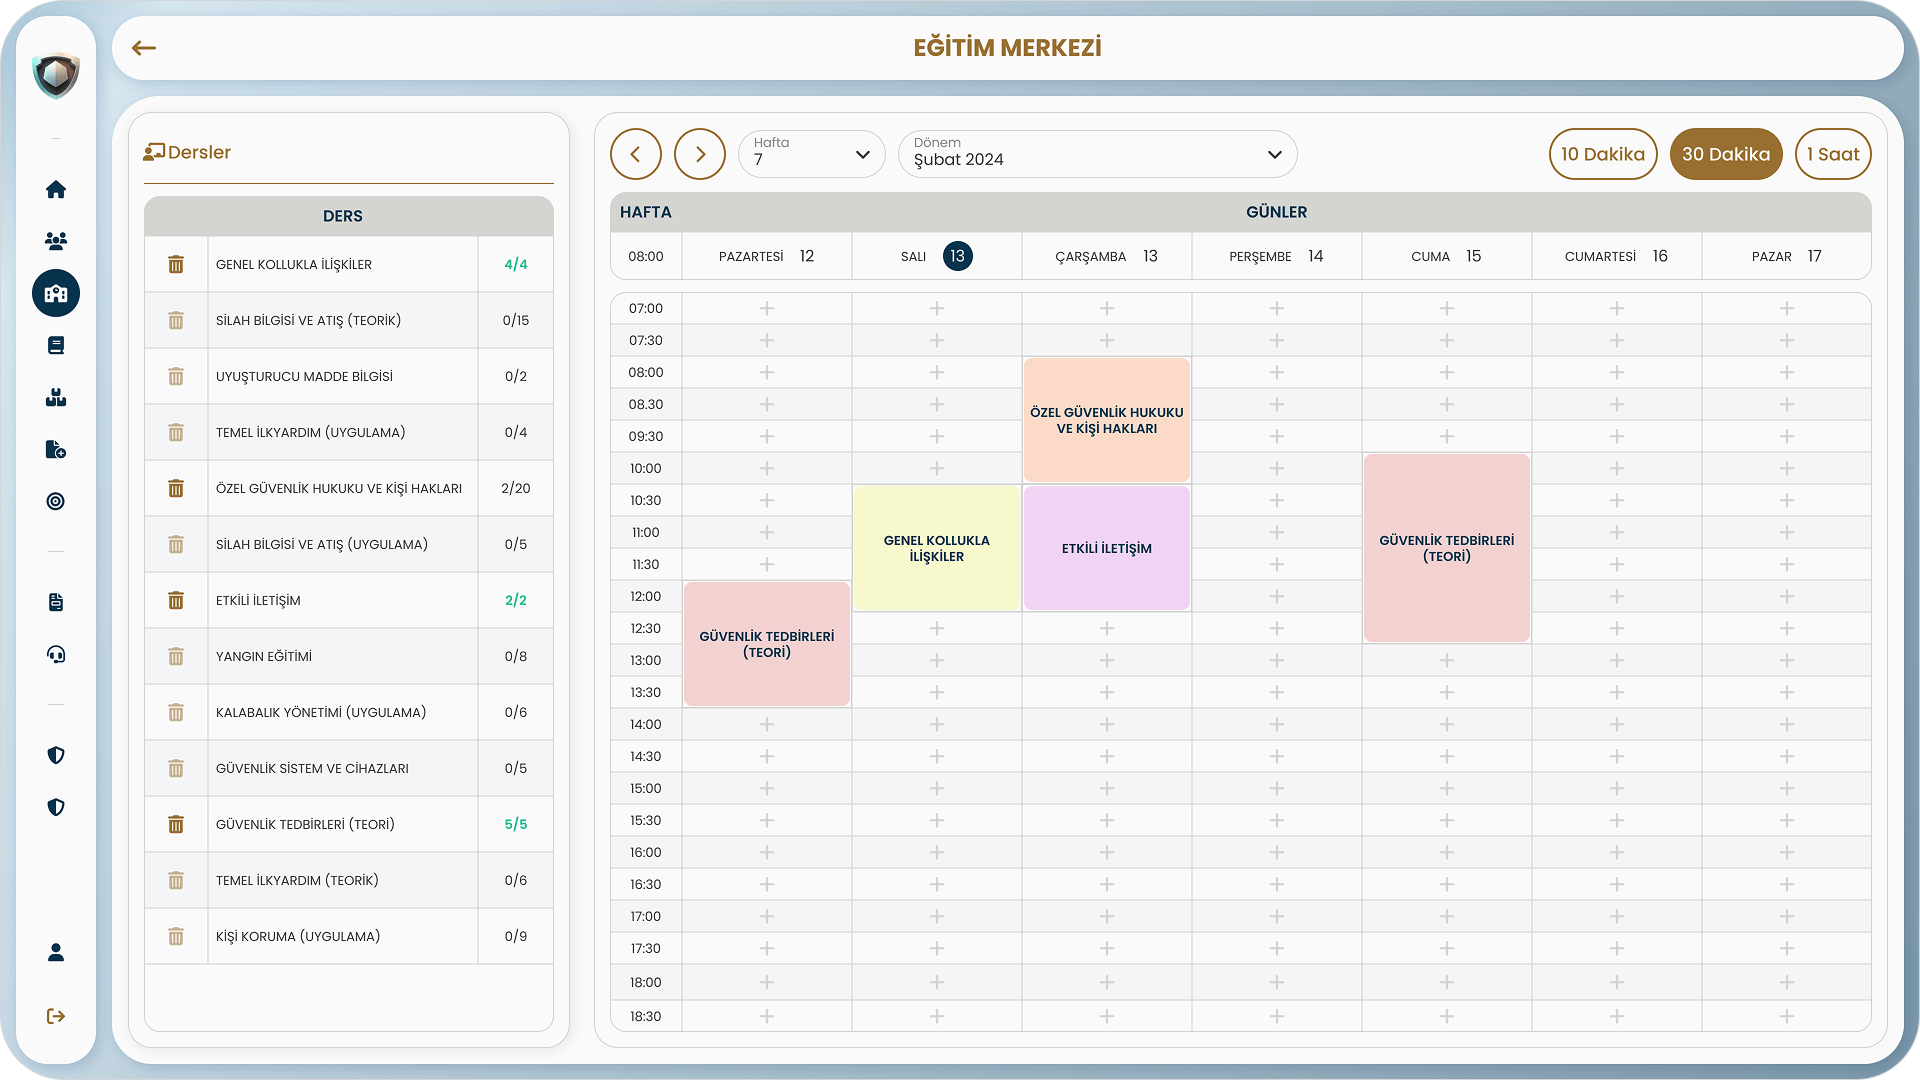This screenshot has width=1920, height=1080.
Task: Keep 30 Dakika interval selected
Action: pyautogui.click(x=1726, y=154)
